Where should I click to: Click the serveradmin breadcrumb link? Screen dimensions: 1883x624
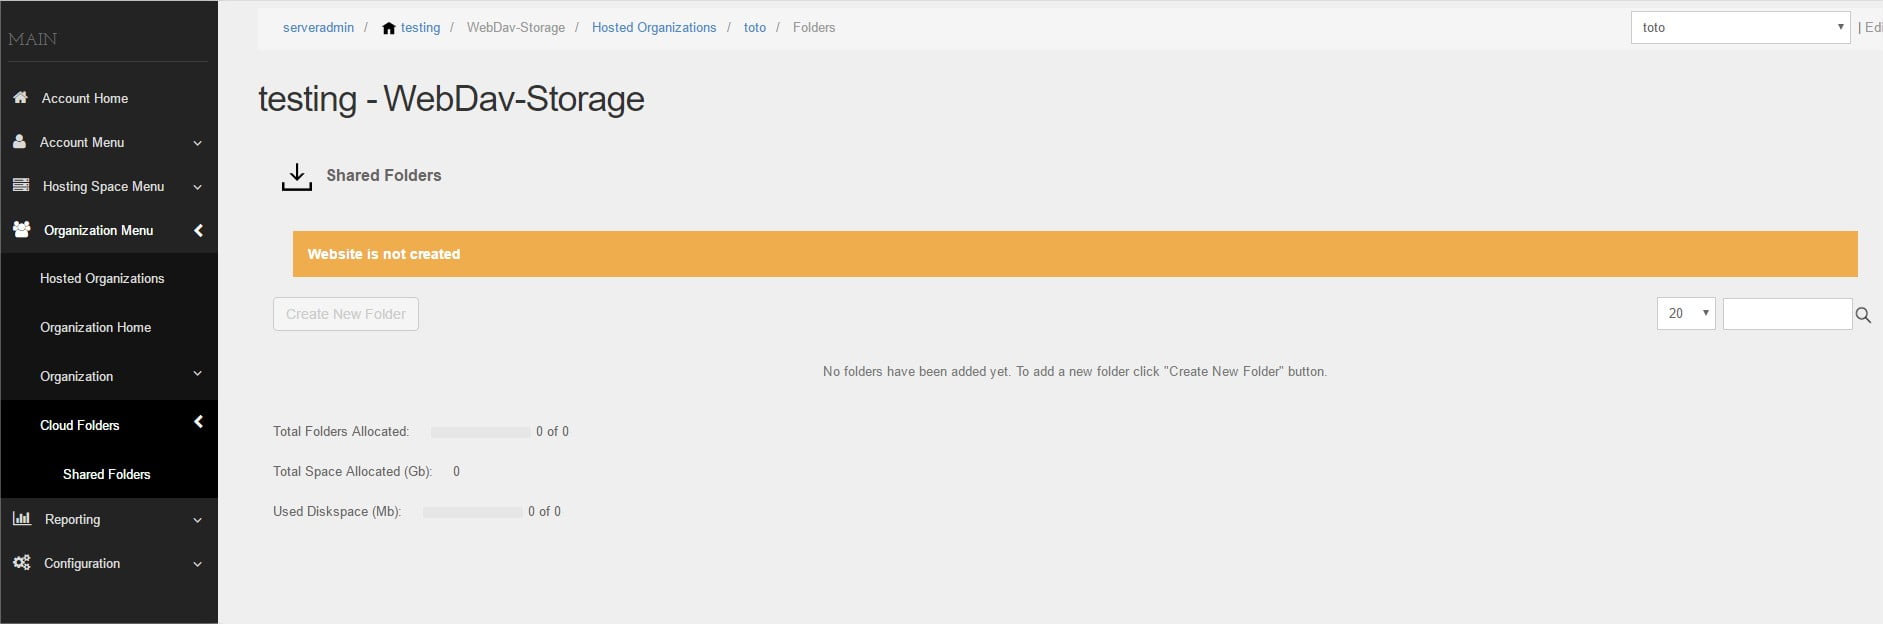(318, 28)
